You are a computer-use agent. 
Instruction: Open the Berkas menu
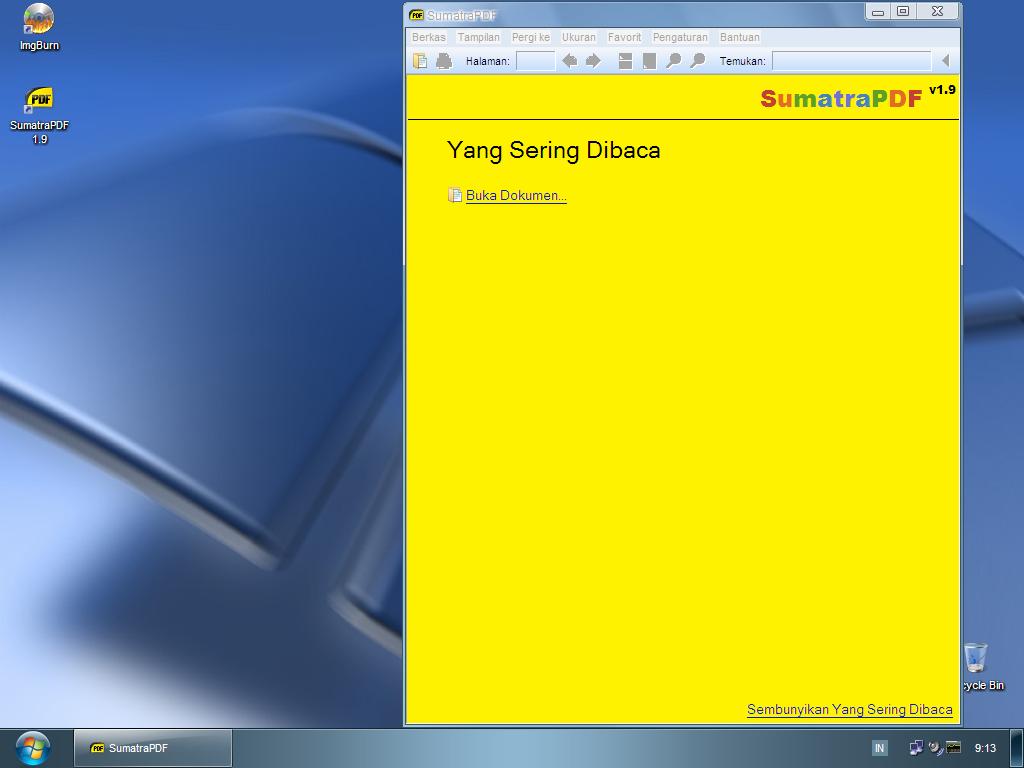(x=428, y=37)
